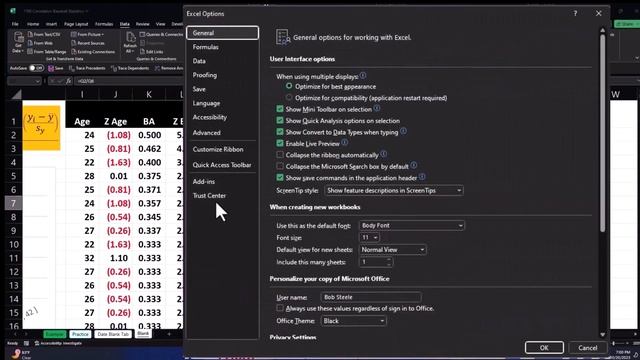Click the Help question mark in Excel Options
This screenshot has height=360, width=640.
coord(575,13)
